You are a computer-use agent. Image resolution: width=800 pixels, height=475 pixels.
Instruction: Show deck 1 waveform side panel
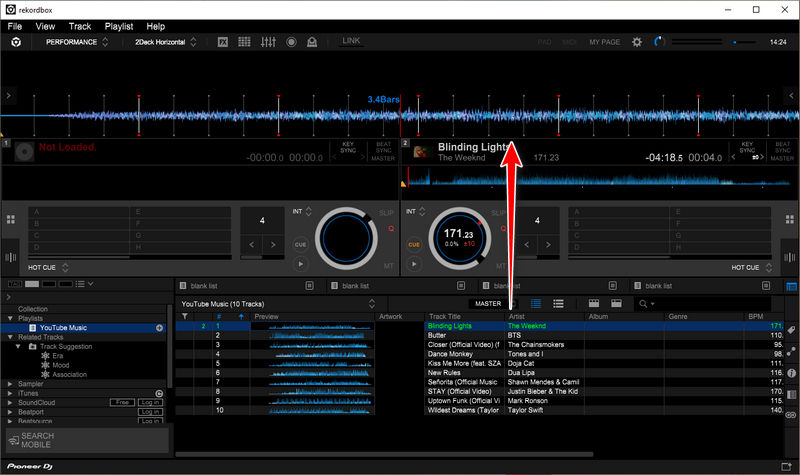click(11, 257)
